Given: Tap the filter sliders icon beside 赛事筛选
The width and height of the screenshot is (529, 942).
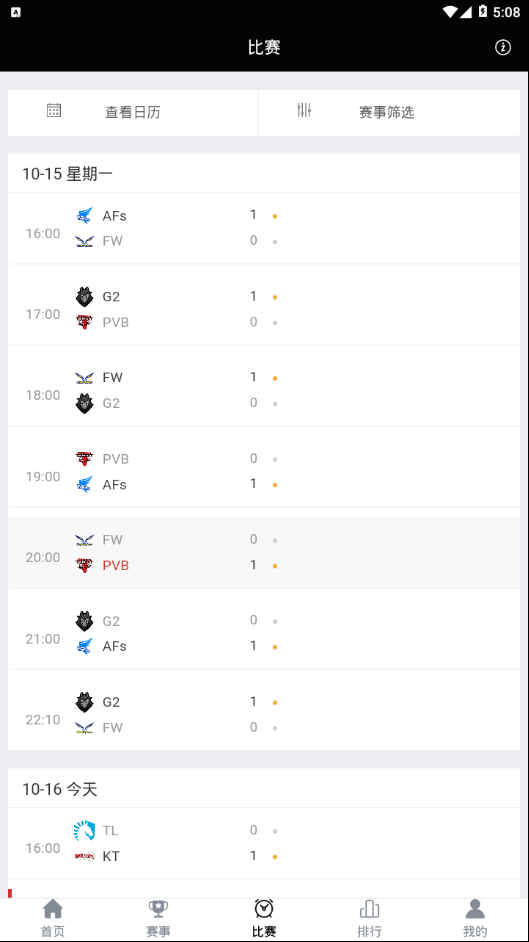Looking at the screenshot, I should point(304,110).
